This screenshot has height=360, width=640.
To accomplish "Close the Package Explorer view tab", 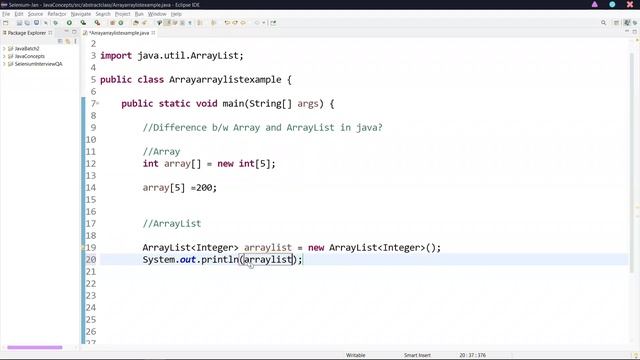I will click(50, 33).
